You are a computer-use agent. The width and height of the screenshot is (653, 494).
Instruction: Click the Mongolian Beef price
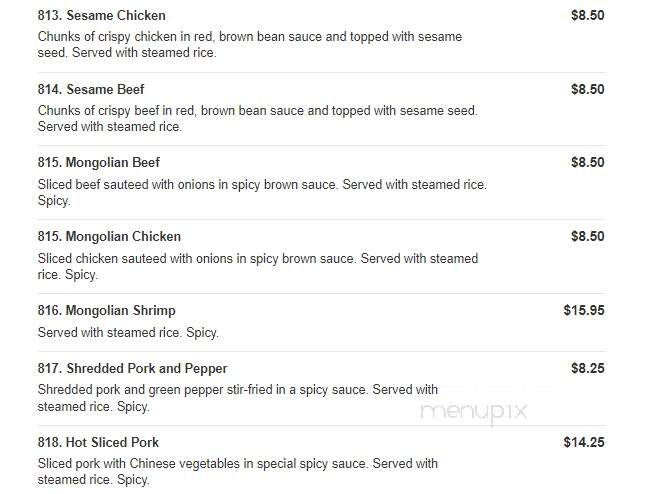[x=588, y=162]
